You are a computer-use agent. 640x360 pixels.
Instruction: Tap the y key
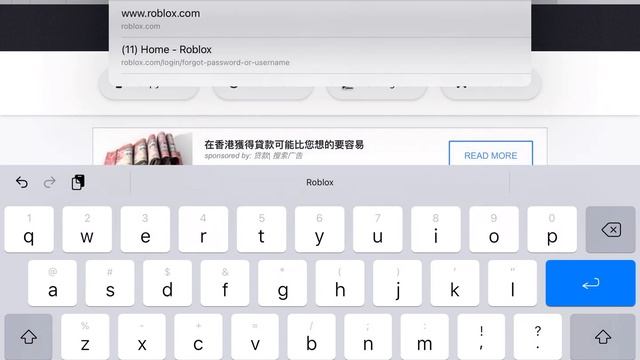320,229
